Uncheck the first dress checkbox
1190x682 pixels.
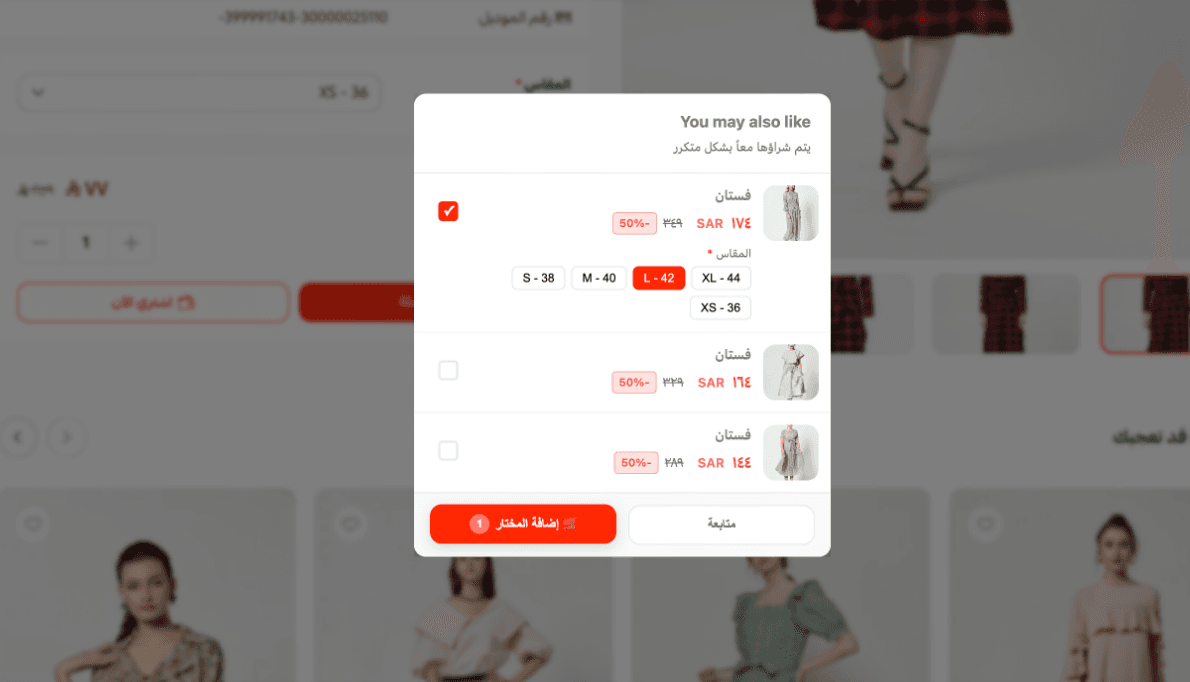(448, 211)
